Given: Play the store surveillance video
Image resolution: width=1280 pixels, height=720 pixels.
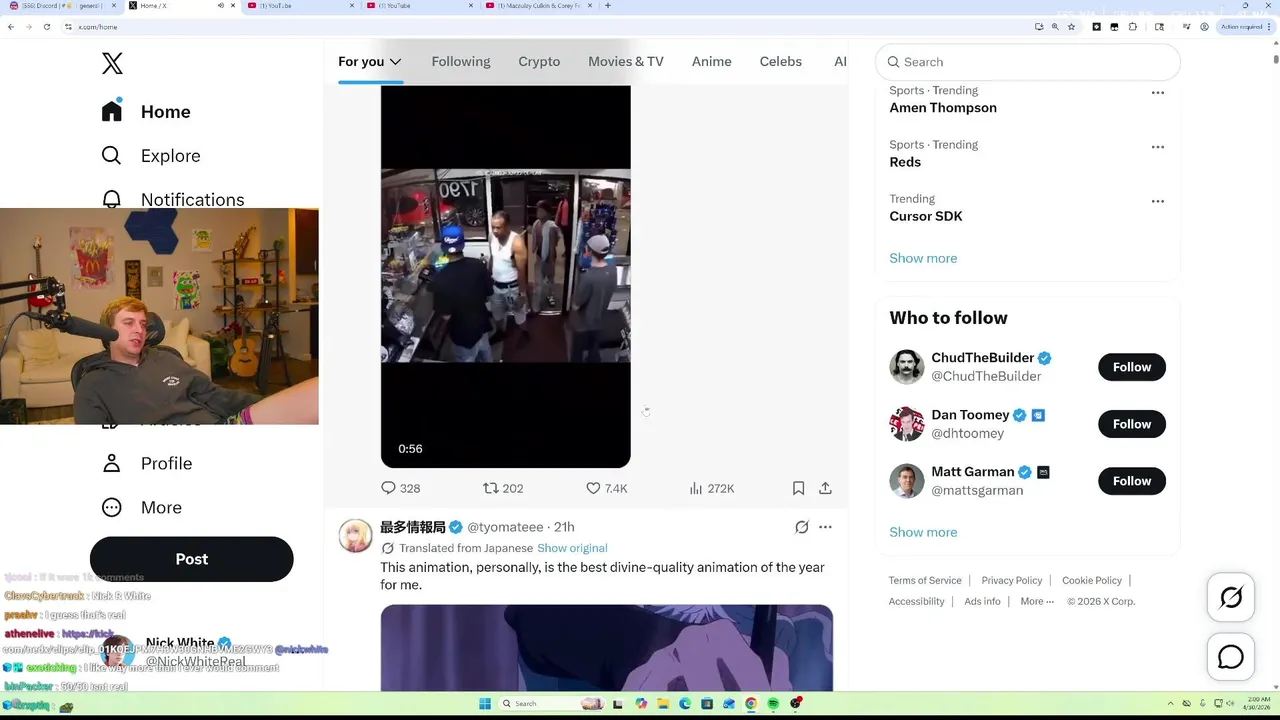Looking at the screenshot, I should click(505, 276).
